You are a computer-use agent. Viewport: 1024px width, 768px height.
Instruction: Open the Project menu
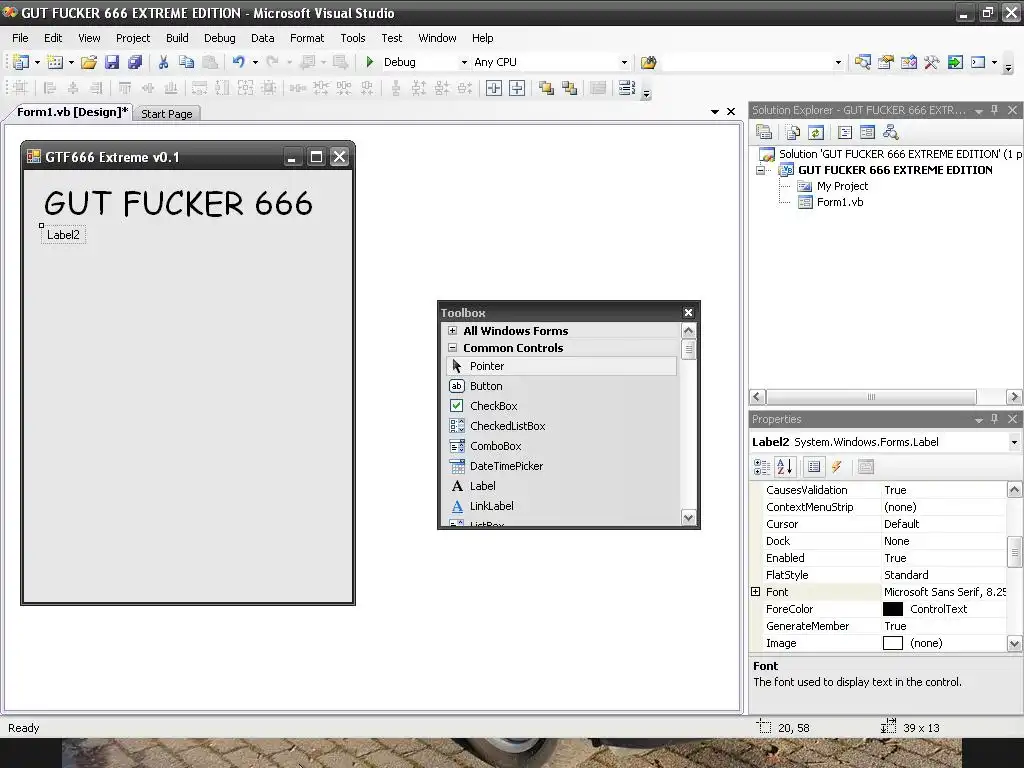pyautogui.click(x=133, y=38)
